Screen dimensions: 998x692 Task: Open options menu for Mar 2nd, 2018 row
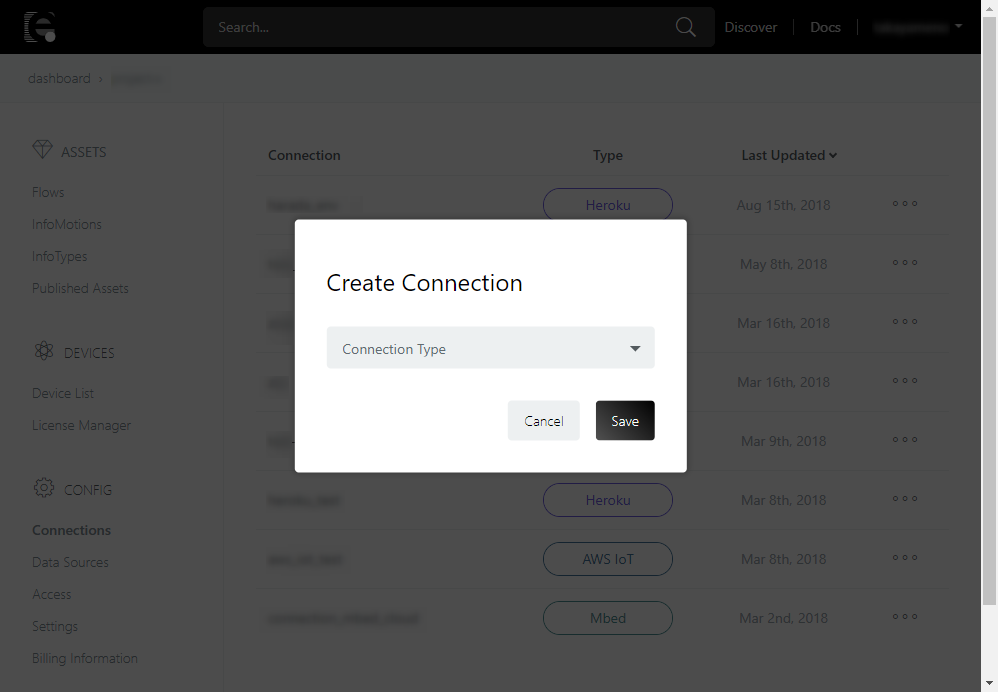click(904, 617)
